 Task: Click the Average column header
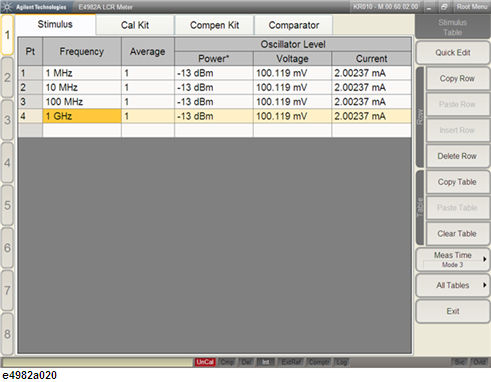coord(148,52)
